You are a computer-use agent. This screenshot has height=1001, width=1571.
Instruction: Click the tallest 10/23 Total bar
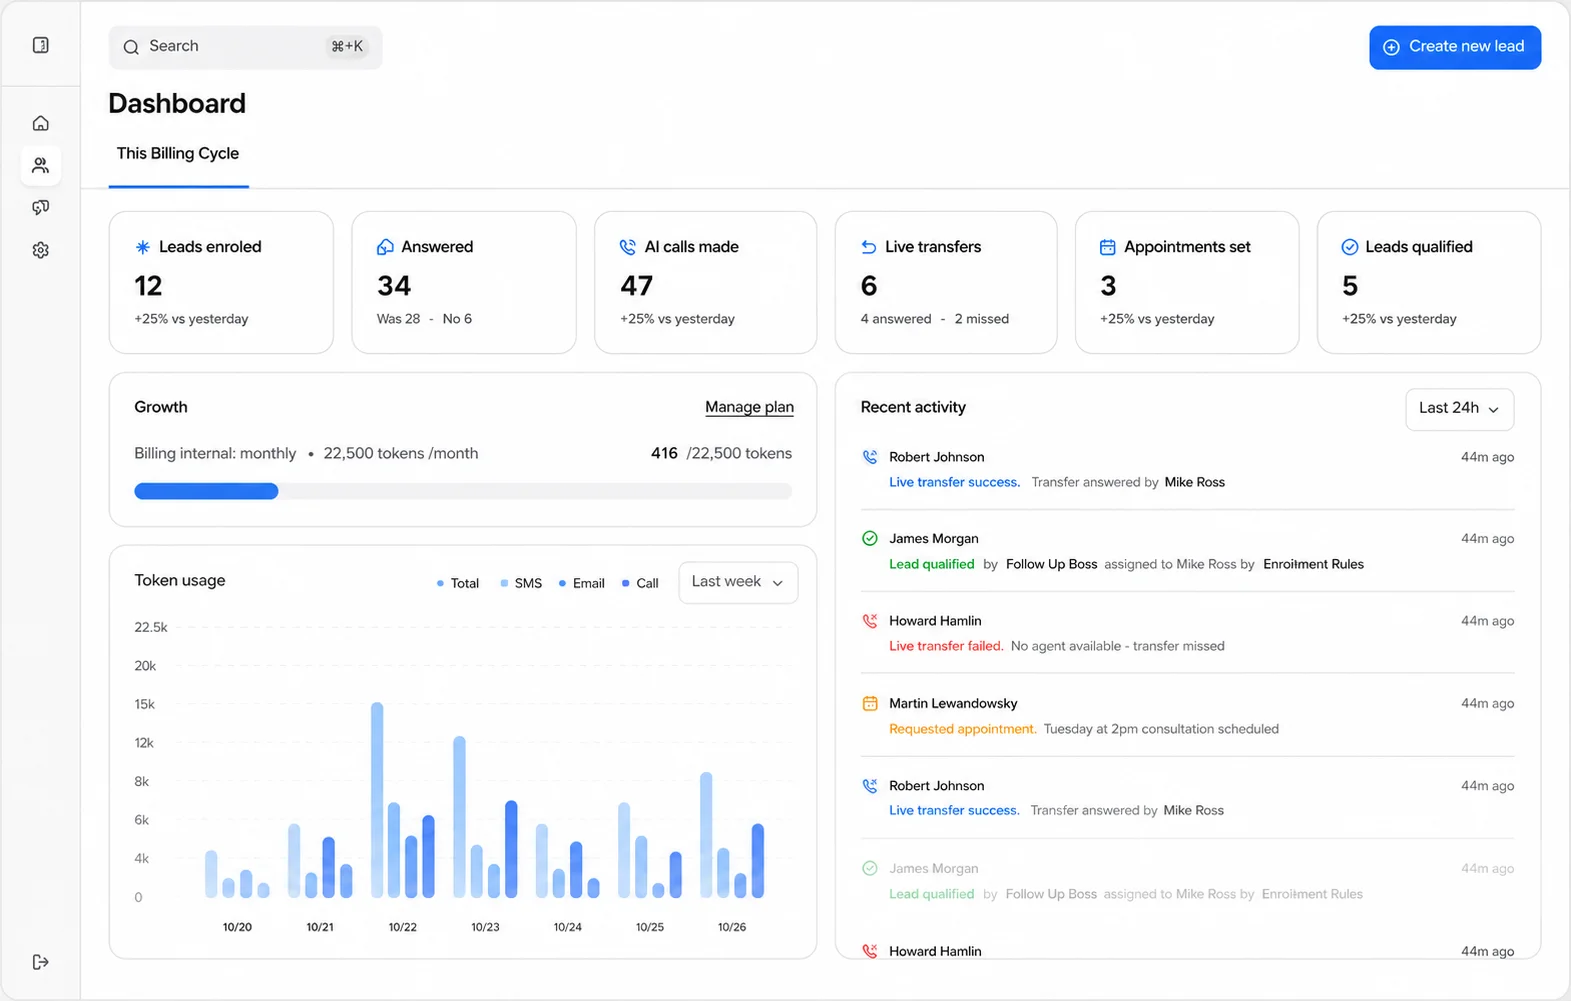click(x=460, y=817)
